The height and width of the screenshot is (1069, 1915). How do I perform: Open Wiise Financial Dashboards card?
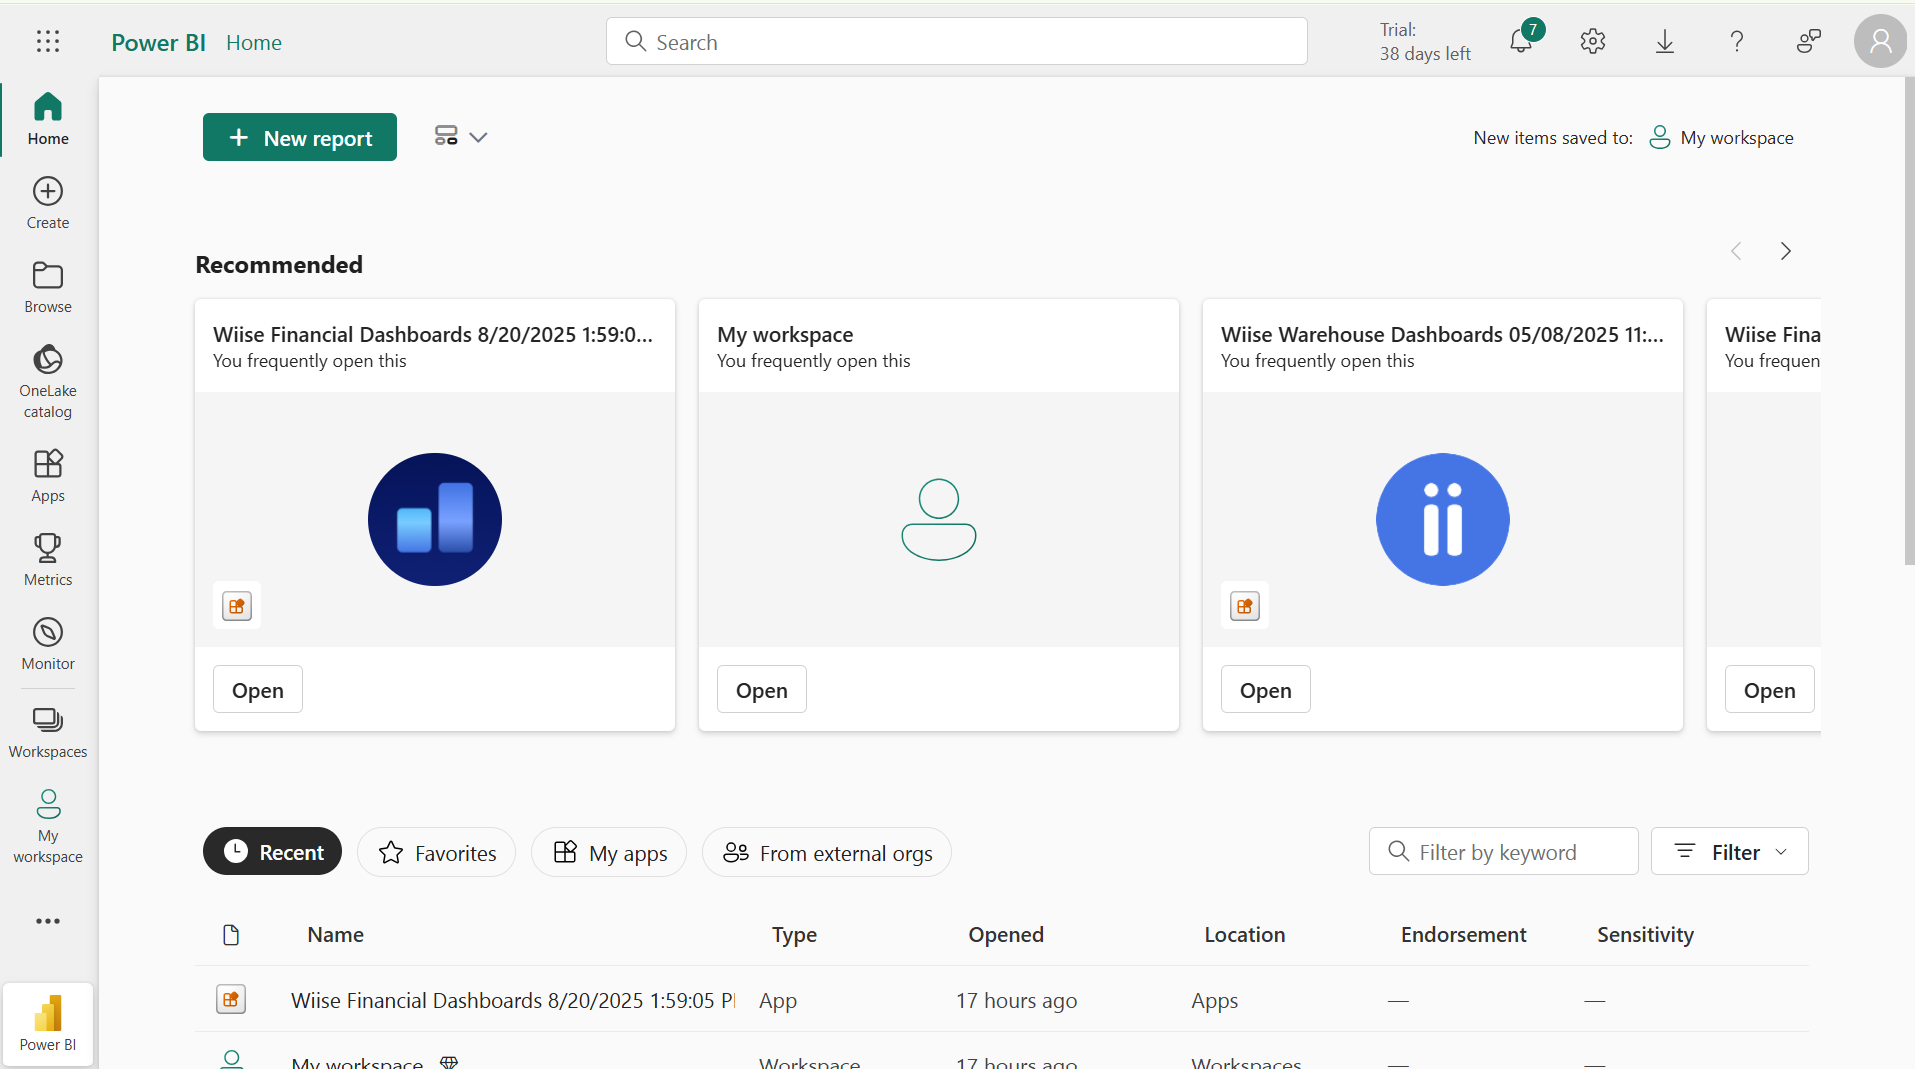pos(258,690)
